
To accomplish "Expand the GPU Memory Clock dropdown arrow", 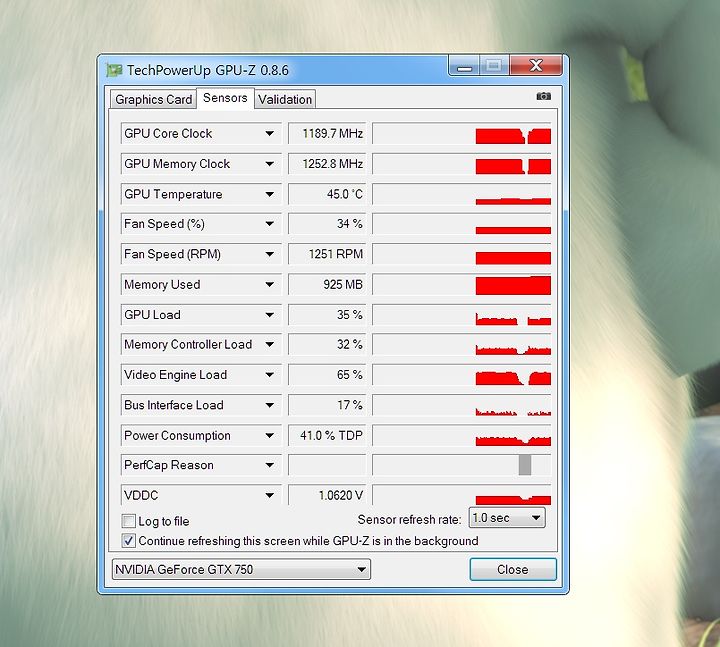I will [x=270, y=164].
